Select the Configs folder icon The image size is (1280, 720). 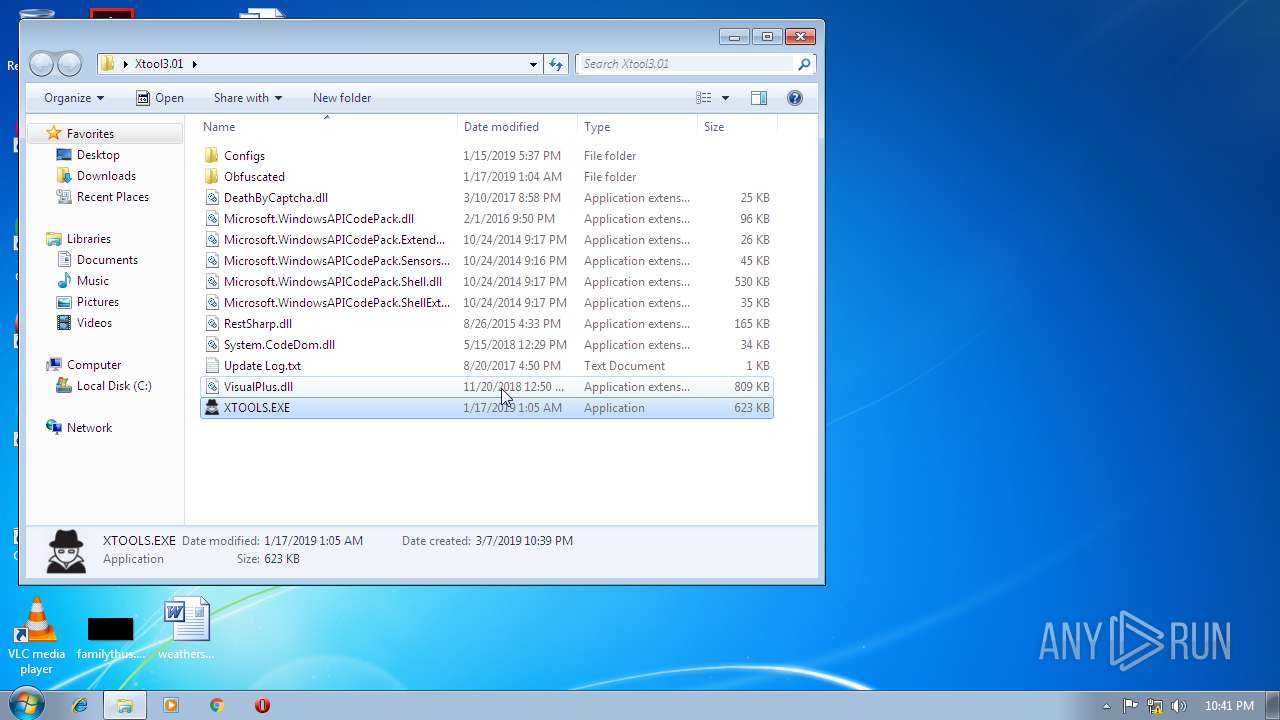click(x=211, y=156)
